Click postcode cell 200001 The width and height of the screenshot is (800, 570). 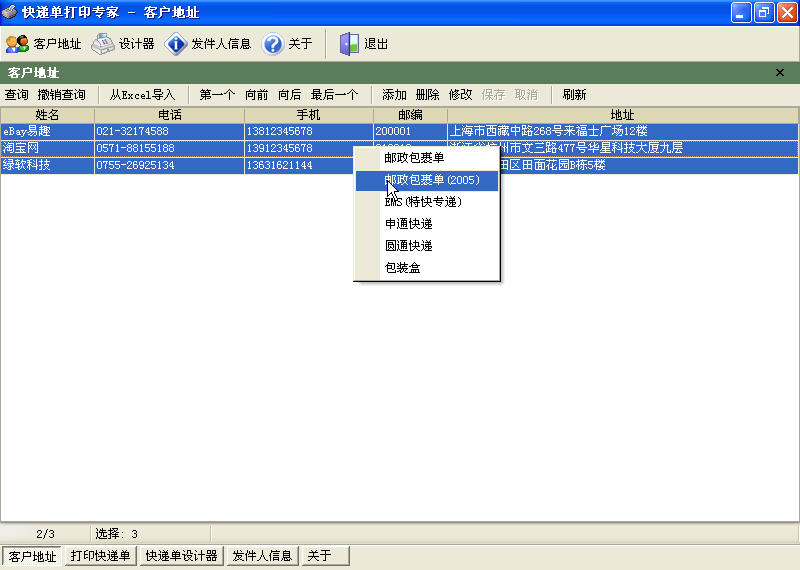[x=410, y=131]
